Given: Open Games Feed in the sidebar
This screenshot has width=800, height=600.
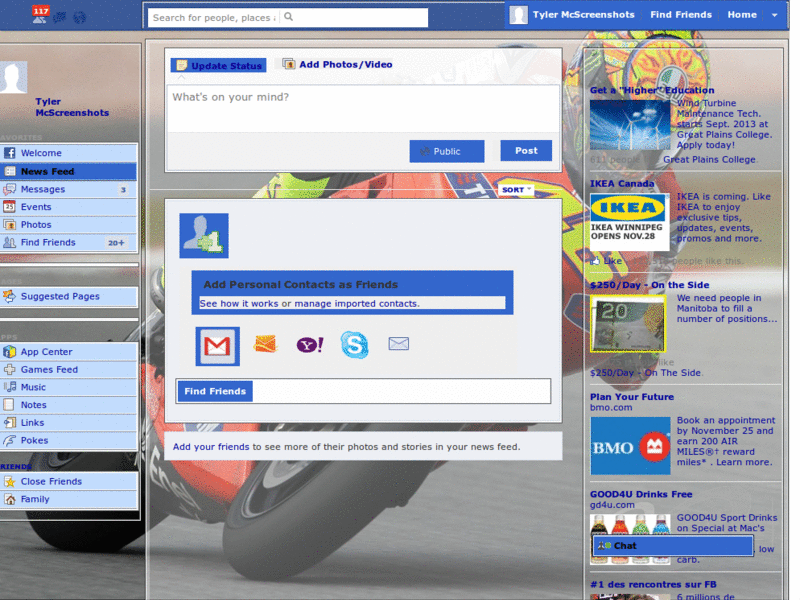Looking at the screenshot, I should (x=68, y=369).
